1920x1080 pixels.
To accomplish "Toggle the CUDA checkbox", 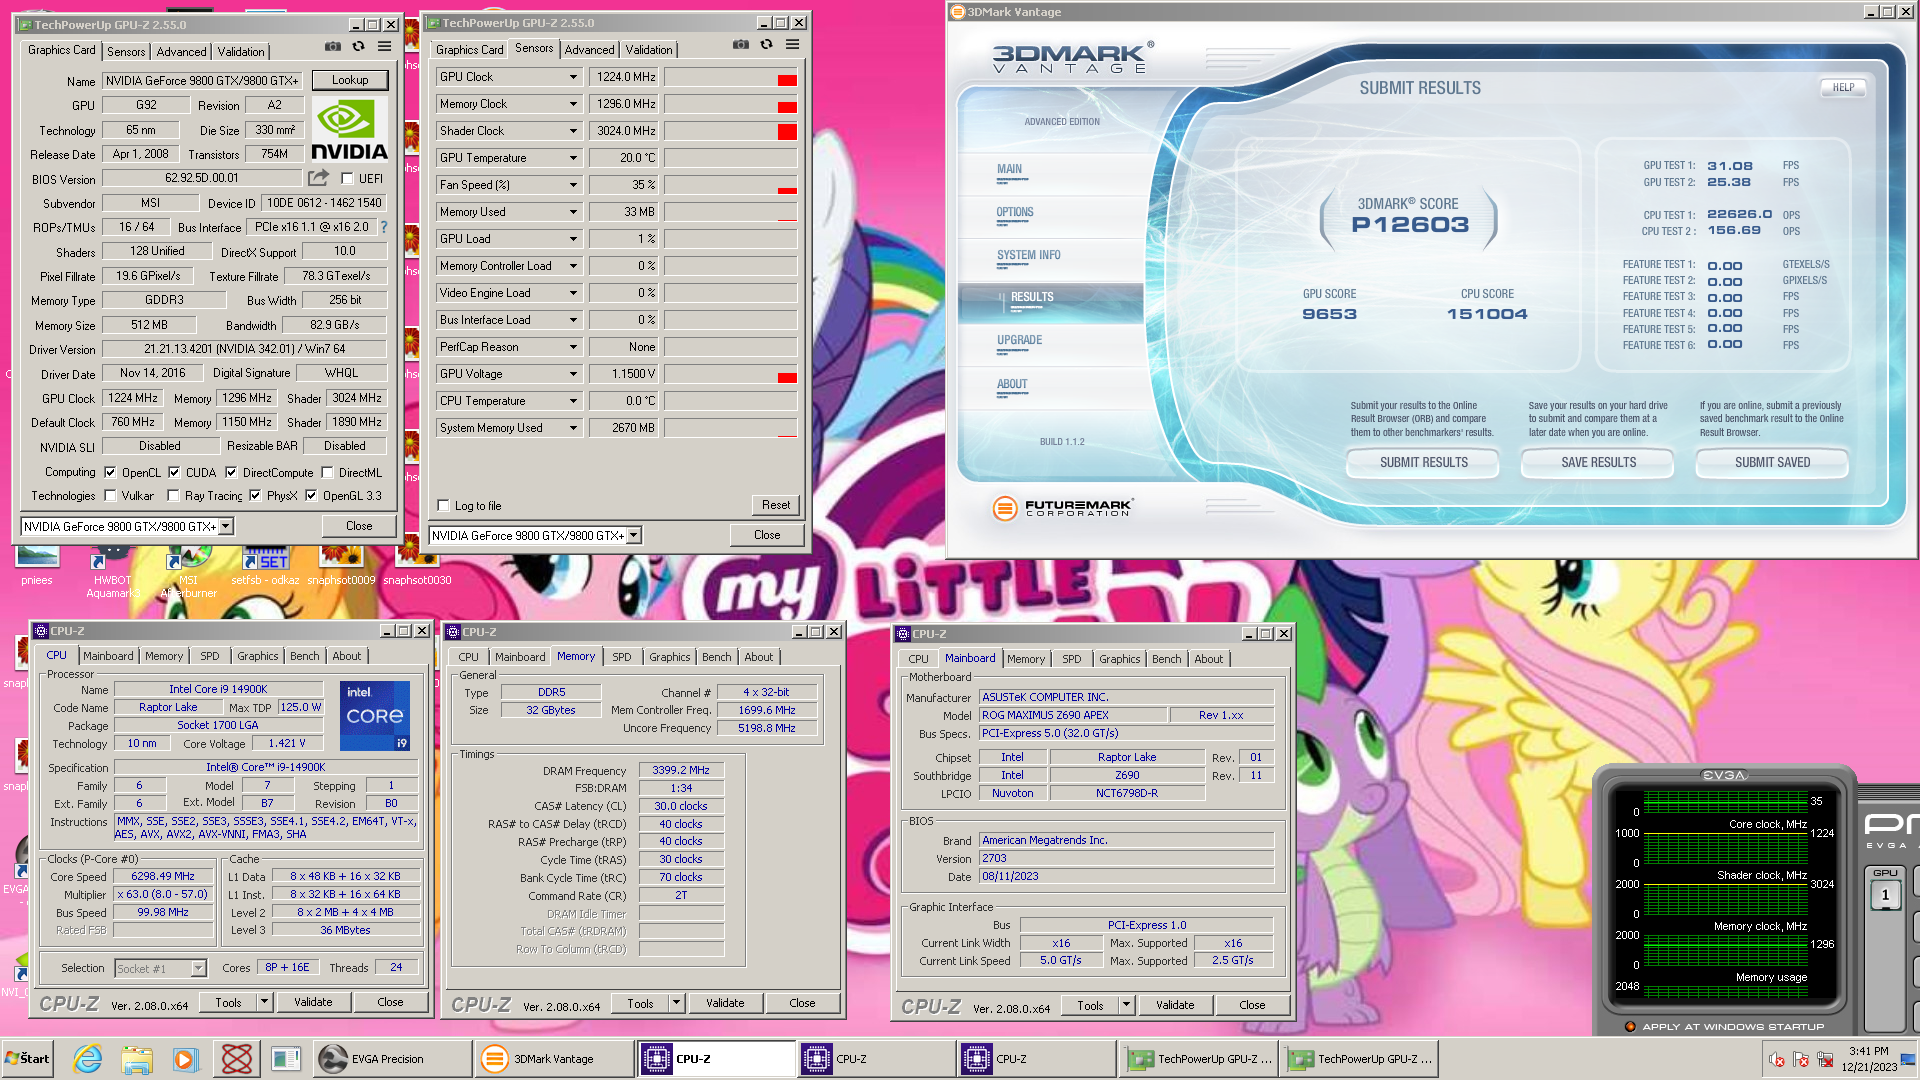I will click(x=174, y=473).
